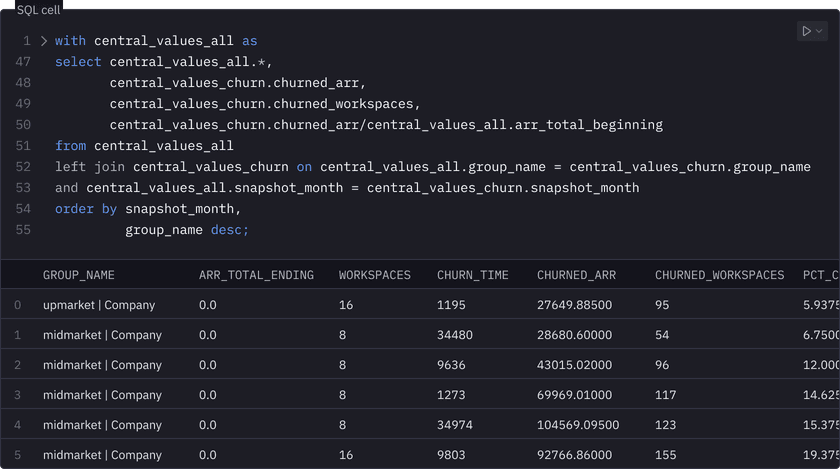Run the SQL cell with play icon
840x469 pixels.
(x=806, y=32)
